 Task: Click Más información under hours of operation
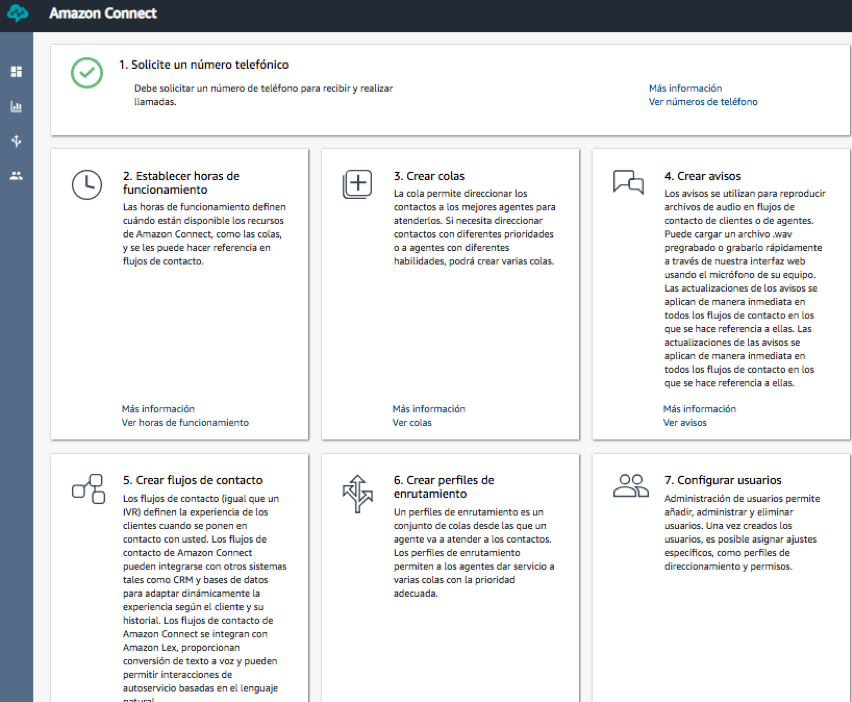point(158,409)
